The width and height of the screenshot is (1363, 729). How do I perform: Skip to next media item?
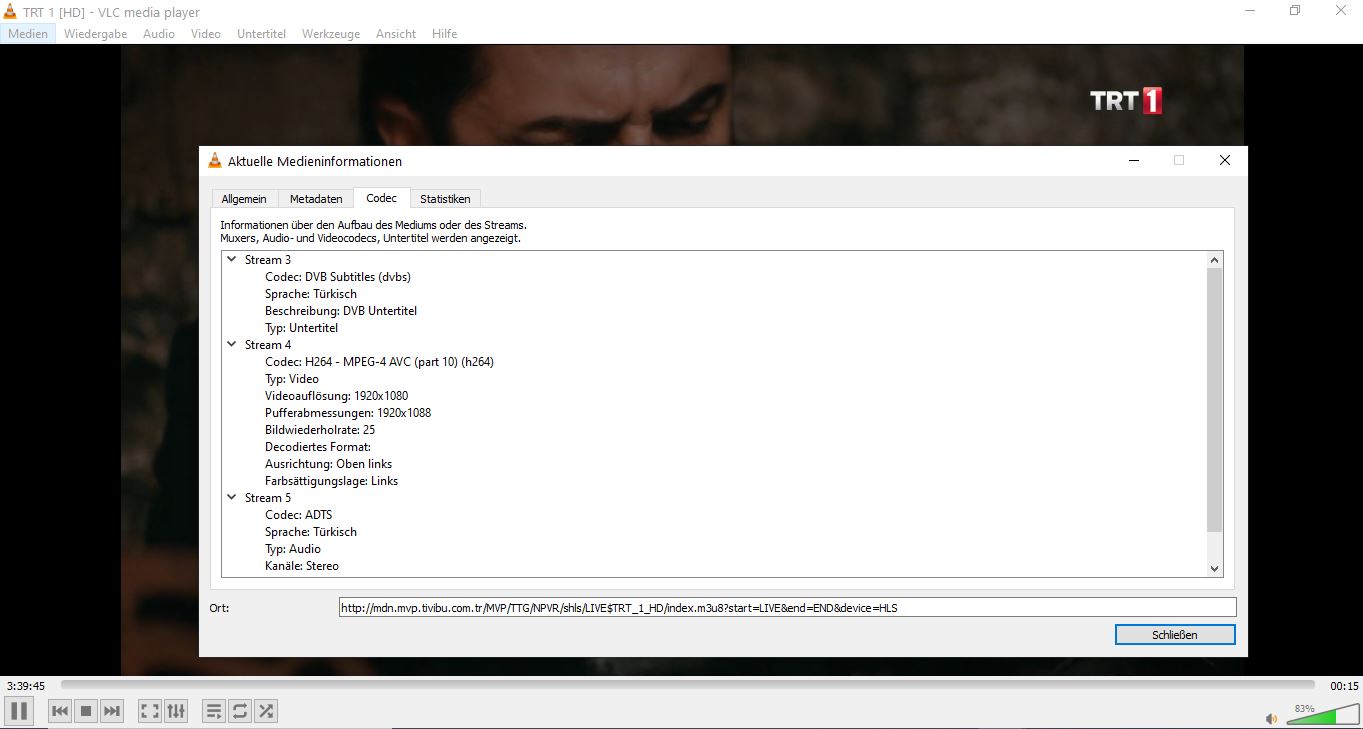[112, 711]
